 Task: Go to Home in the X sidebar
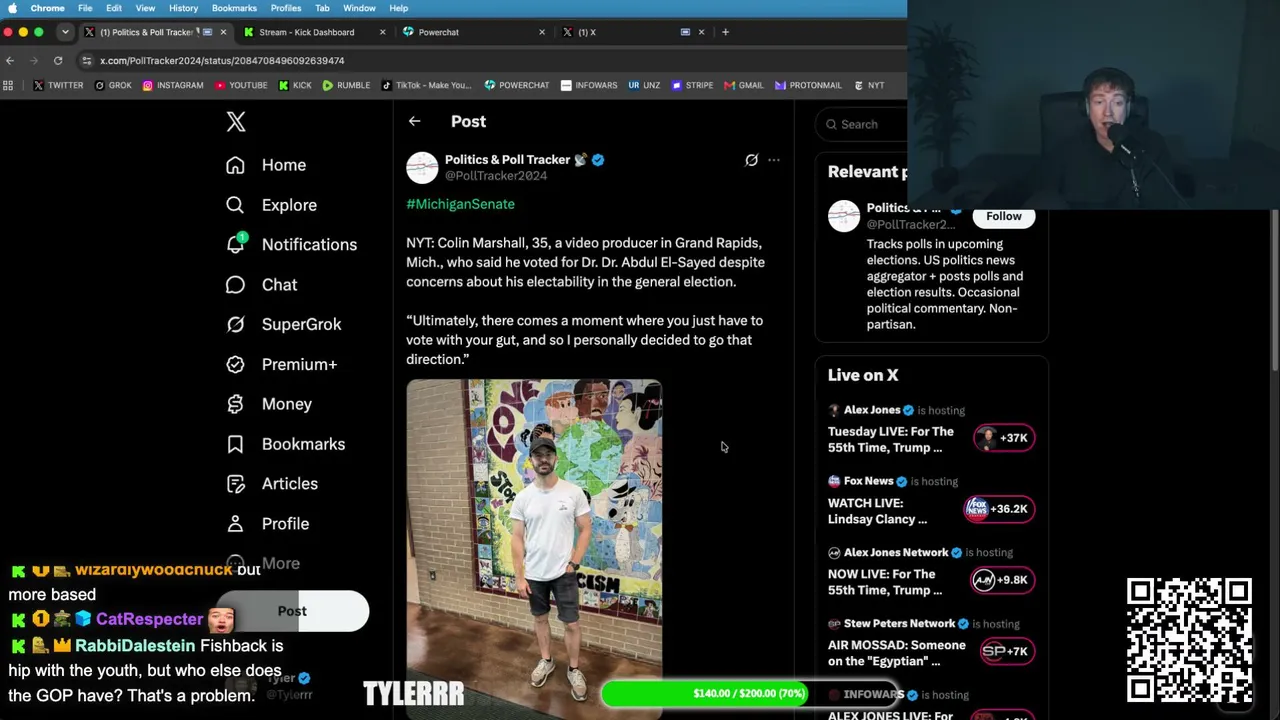pos(266,165)
